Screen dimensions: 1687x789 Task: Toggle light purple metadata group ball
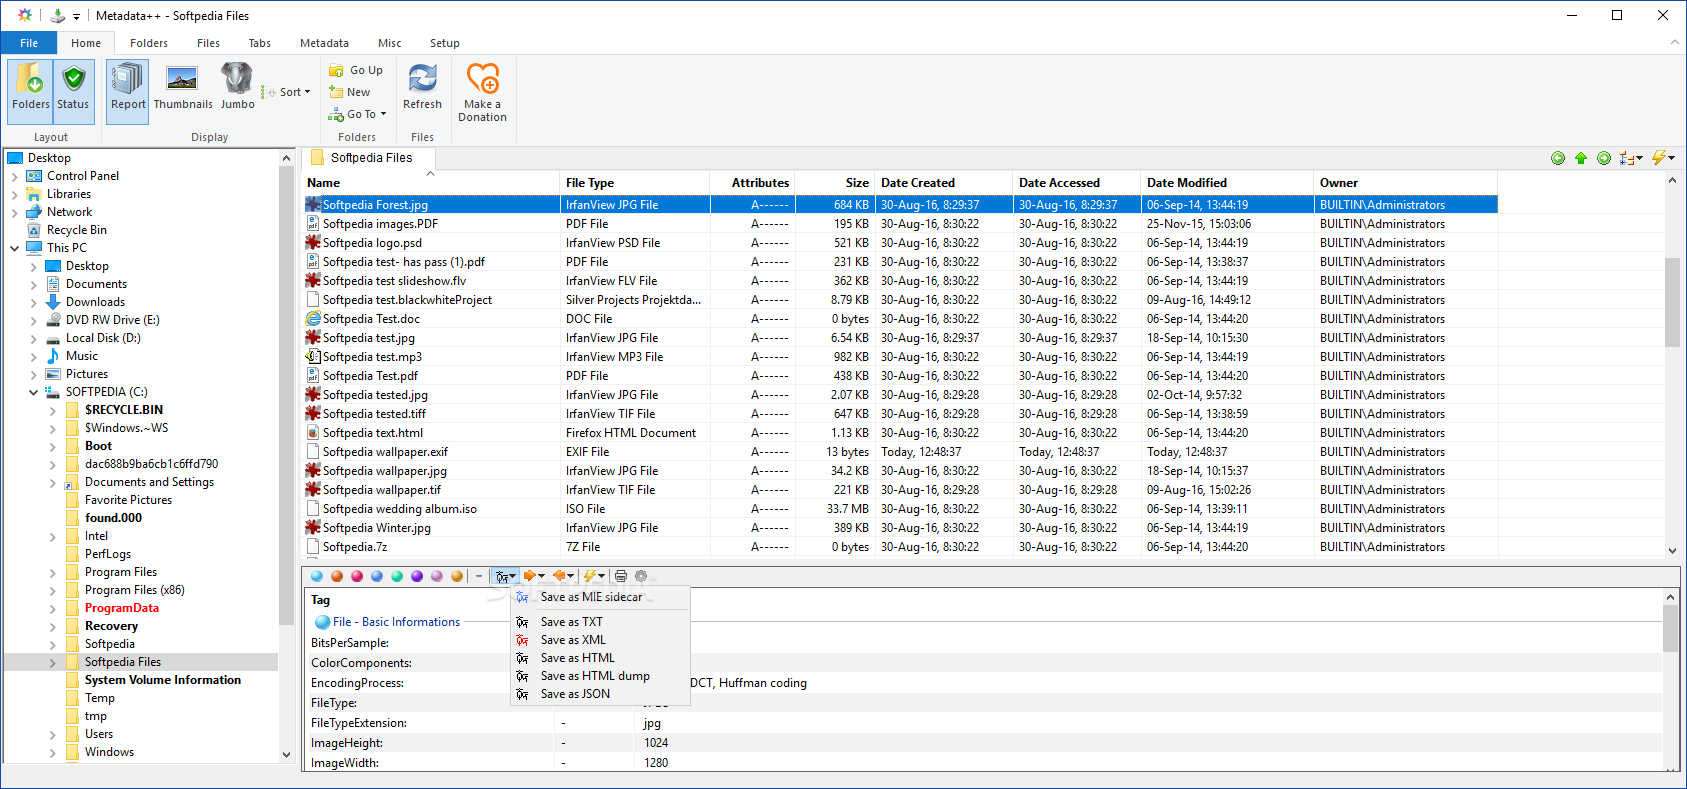pyautogui.click(x=437, y=576)
